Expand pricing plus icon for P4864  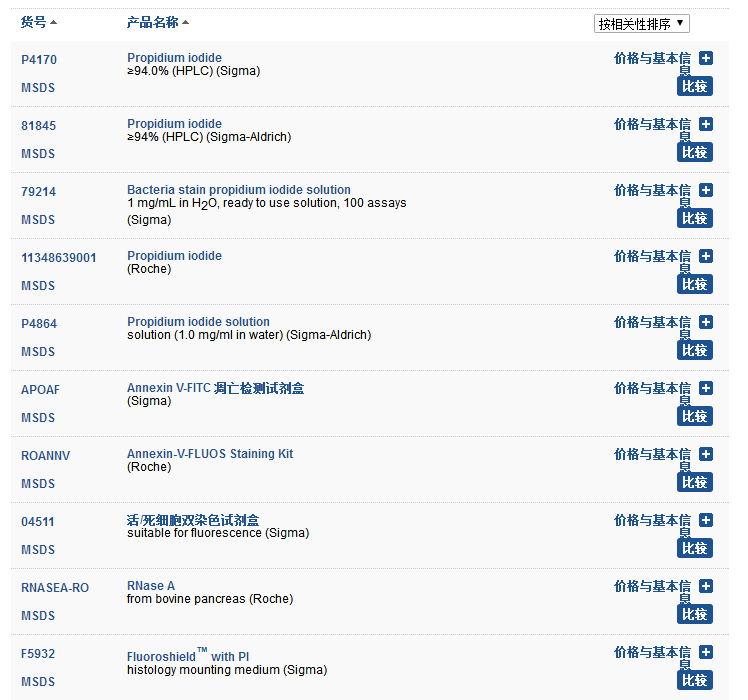pyautogui.click(x=706, y=322)
